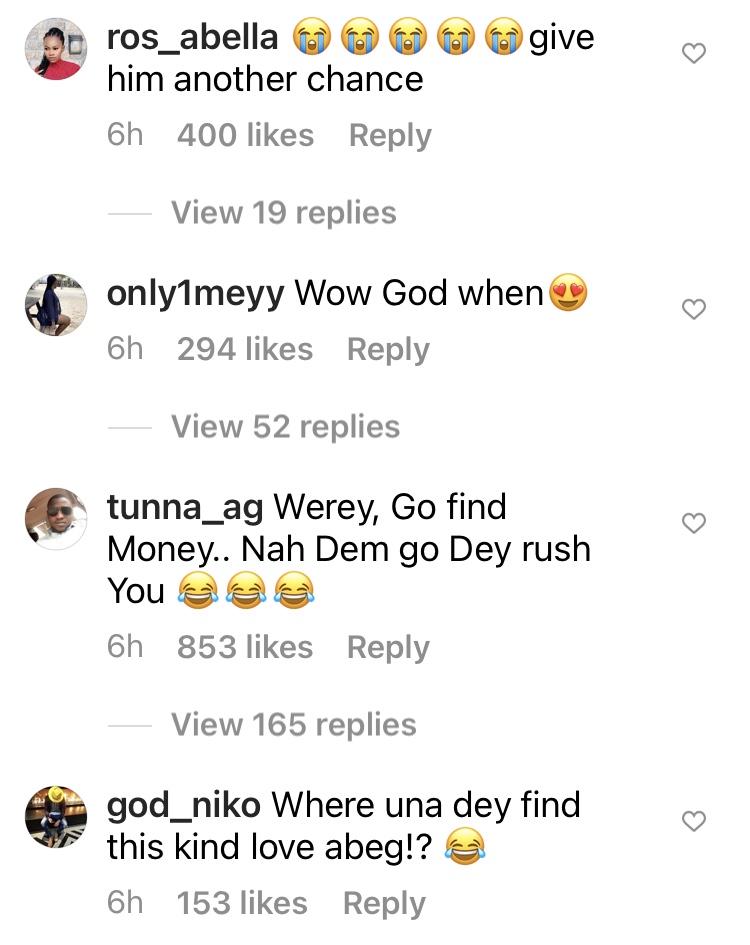Image resolution: width=750 pixels, height=945 pixels.
Task: Reply to god_niko's comment
Action: click(x=384, y=904)
